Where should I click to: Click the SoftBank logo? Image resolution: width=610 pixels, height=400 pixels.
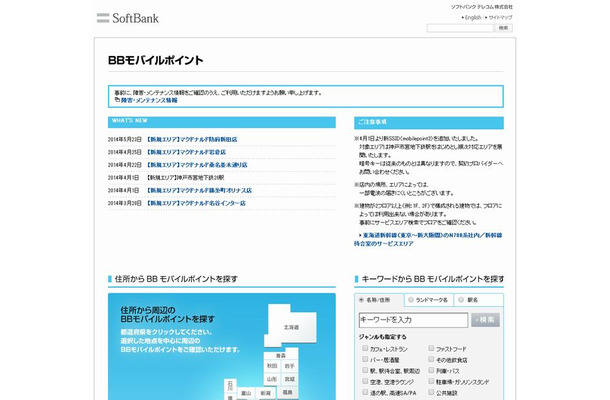click(128, 18)
